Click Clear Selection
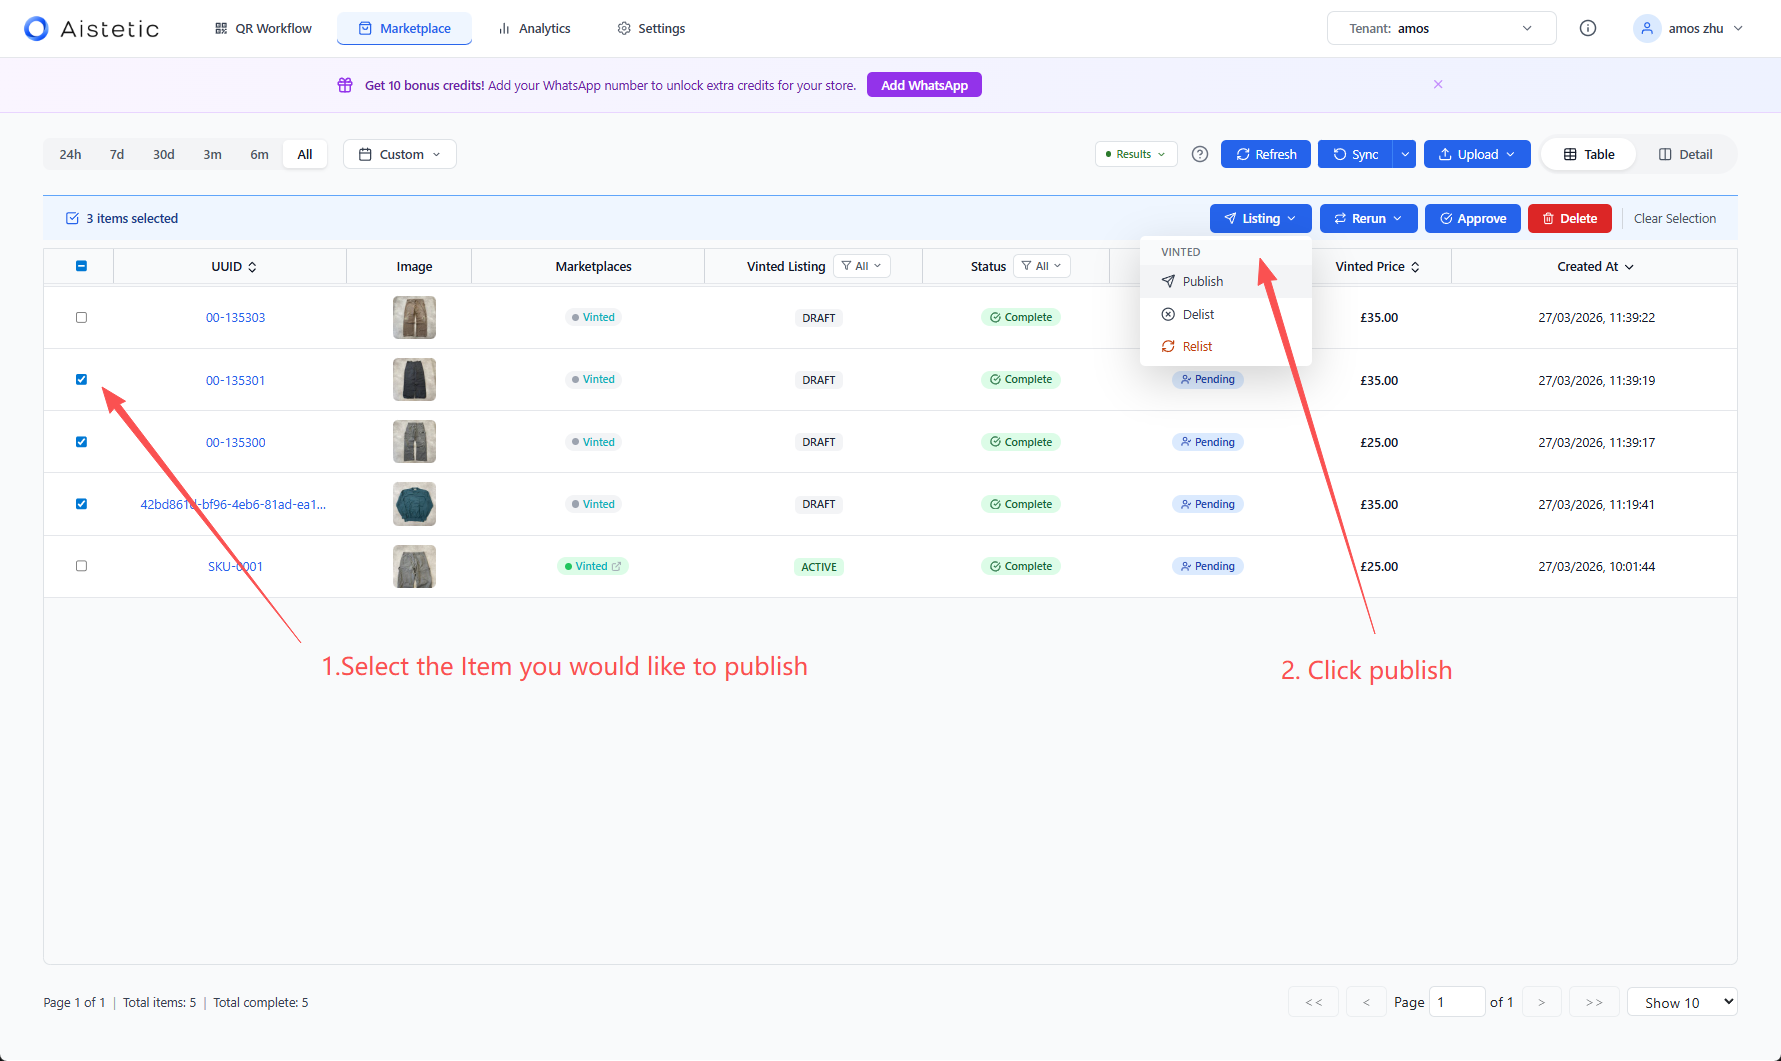Image resolution: width=1781 pixels, height=1061 pixels. [1674, 218]
